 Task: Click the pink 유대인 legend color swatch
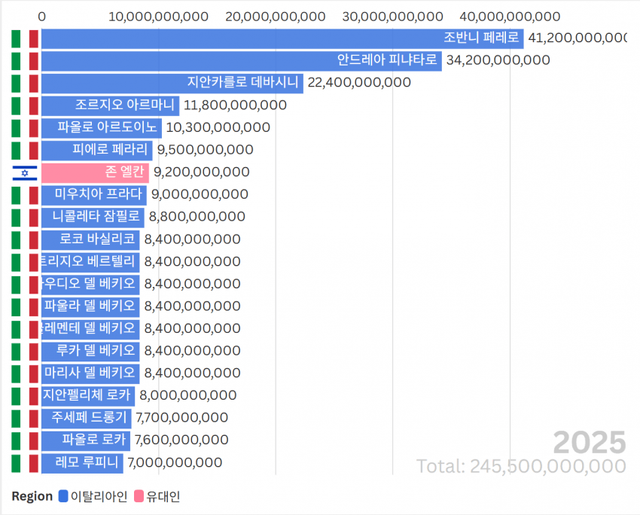click(x=139, y=496)
